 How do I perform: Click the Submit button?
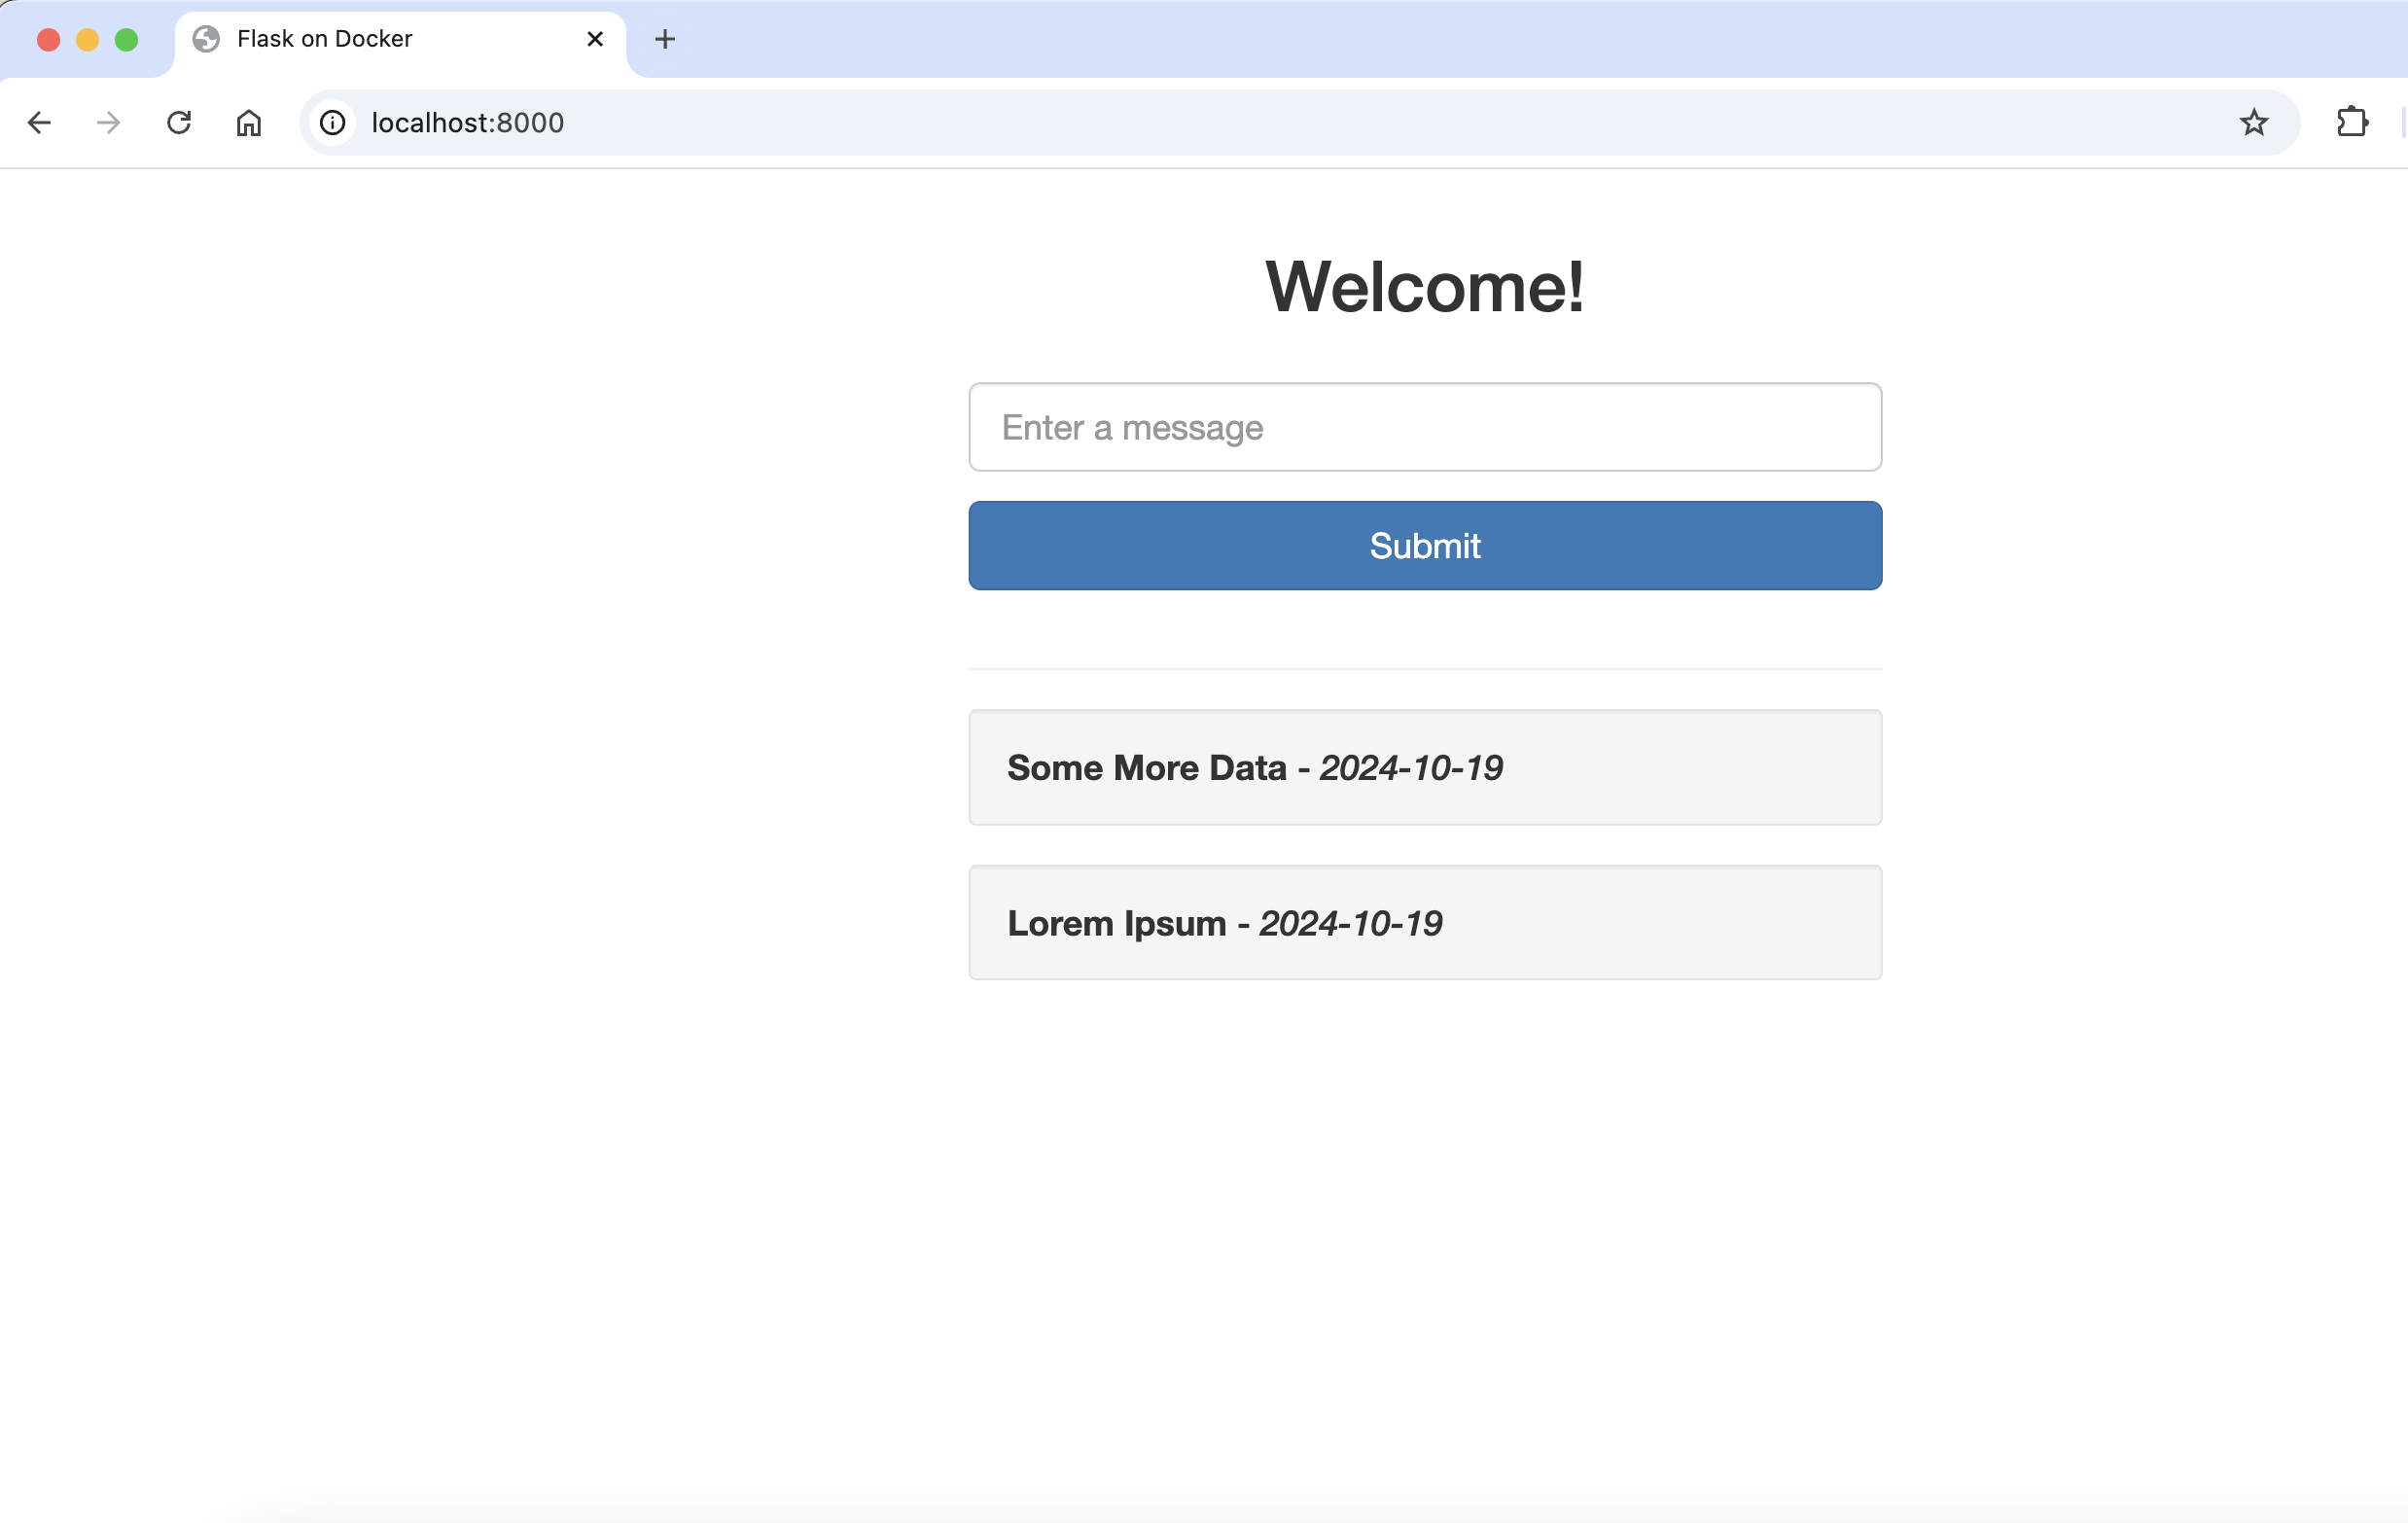tap(1424, 545)
